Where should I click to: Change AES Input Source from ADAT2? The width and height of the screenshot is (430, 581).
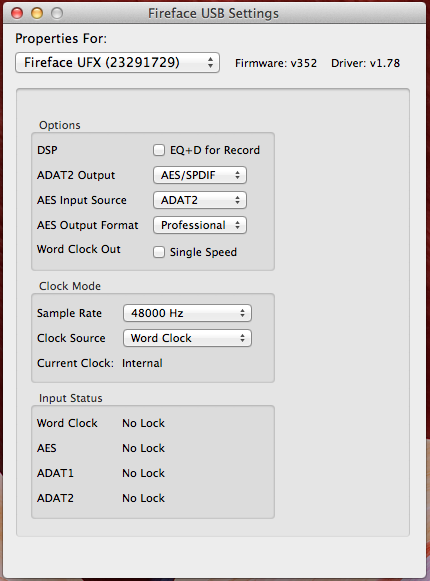tap(200, 200)
